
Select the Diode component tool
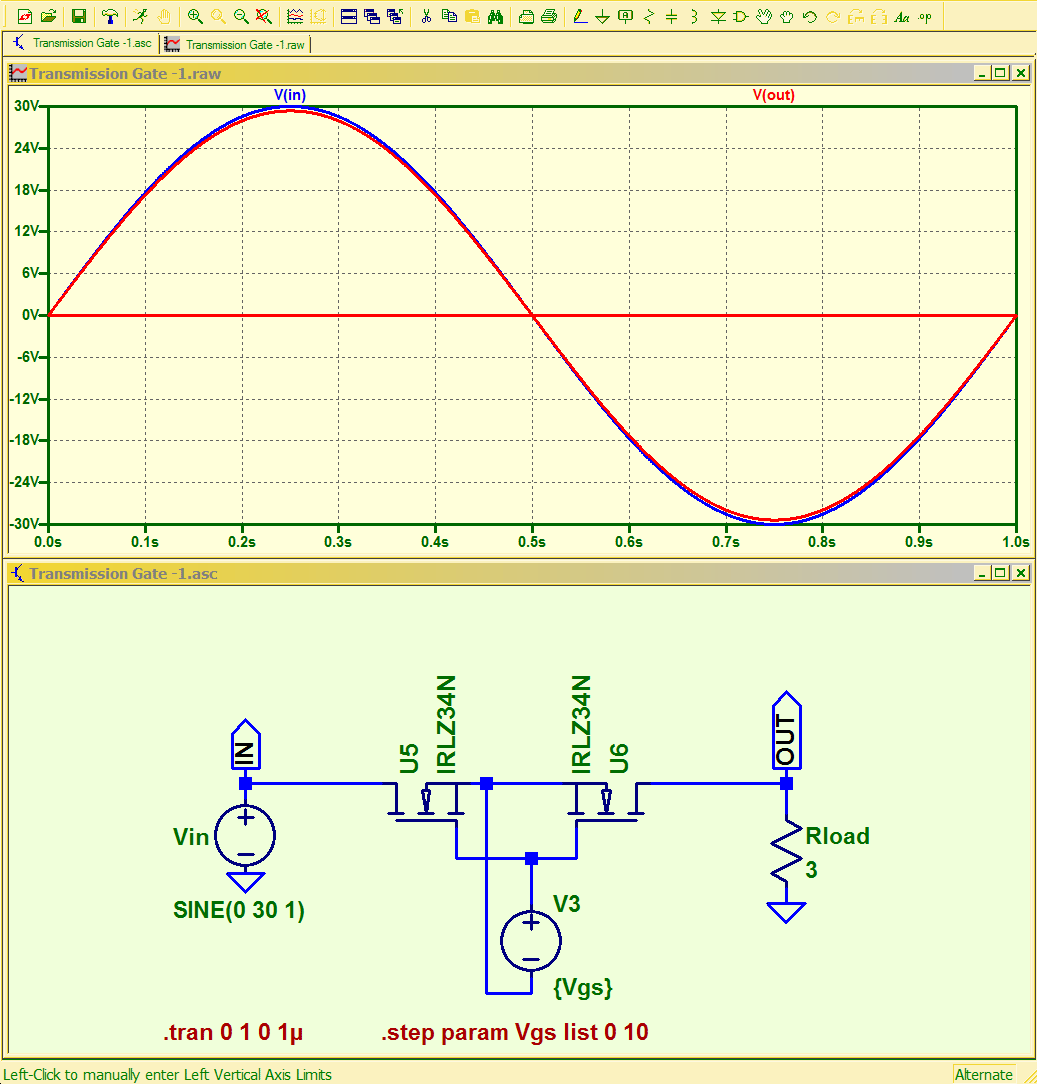tap(718, 16)
